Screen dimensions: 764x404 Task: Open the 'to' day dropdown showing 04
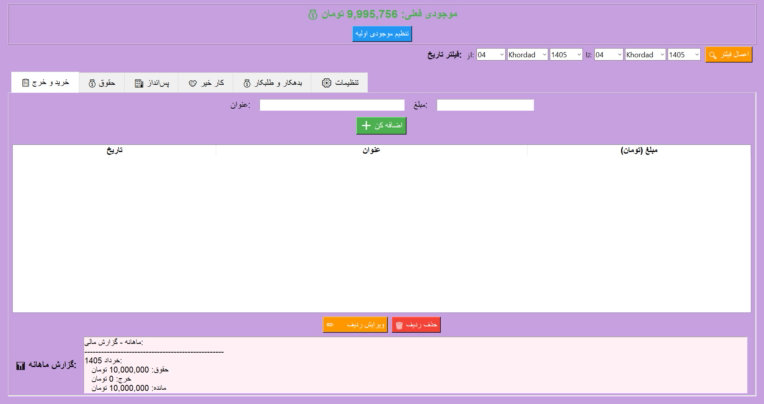click(609, 55)
